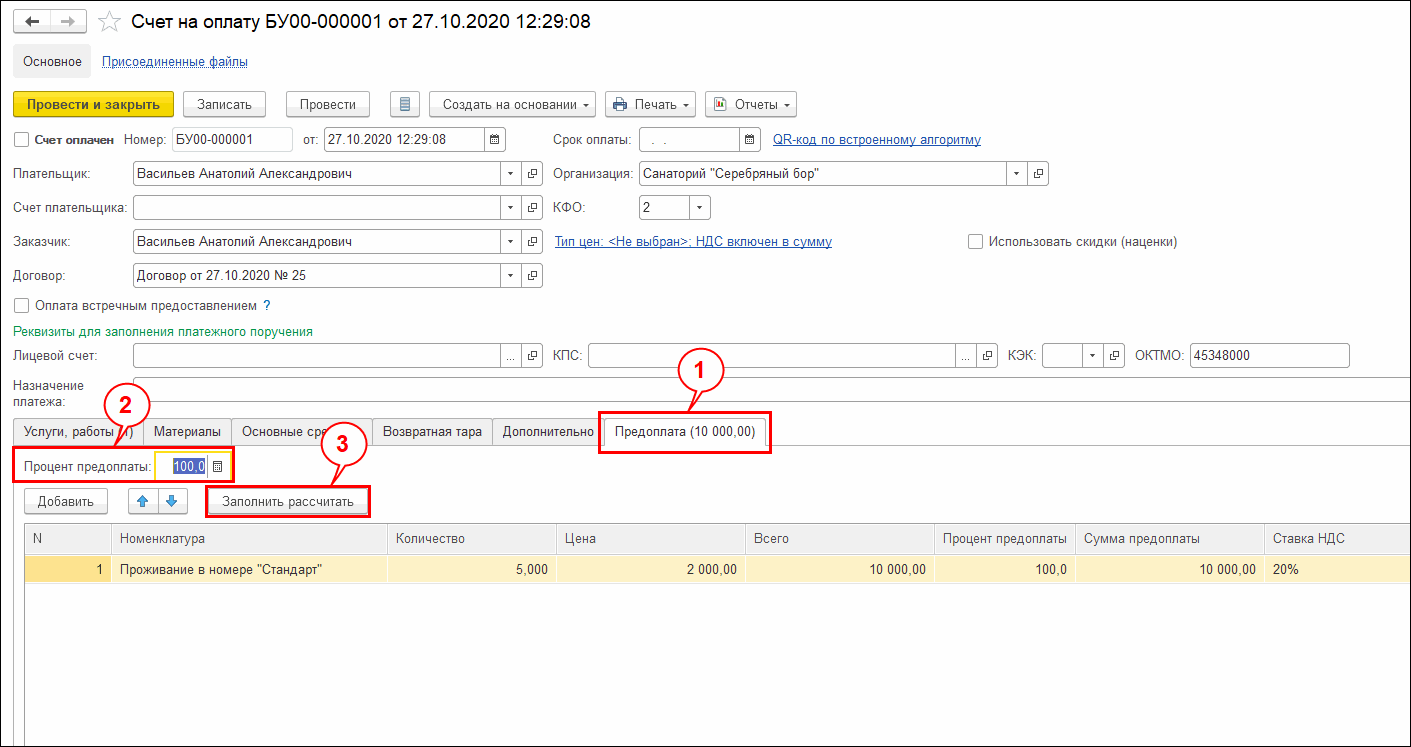This screenshot has width=1411, height=747.
Task: Open Счет плательщика record icon
Action: [x=533, y=208]
